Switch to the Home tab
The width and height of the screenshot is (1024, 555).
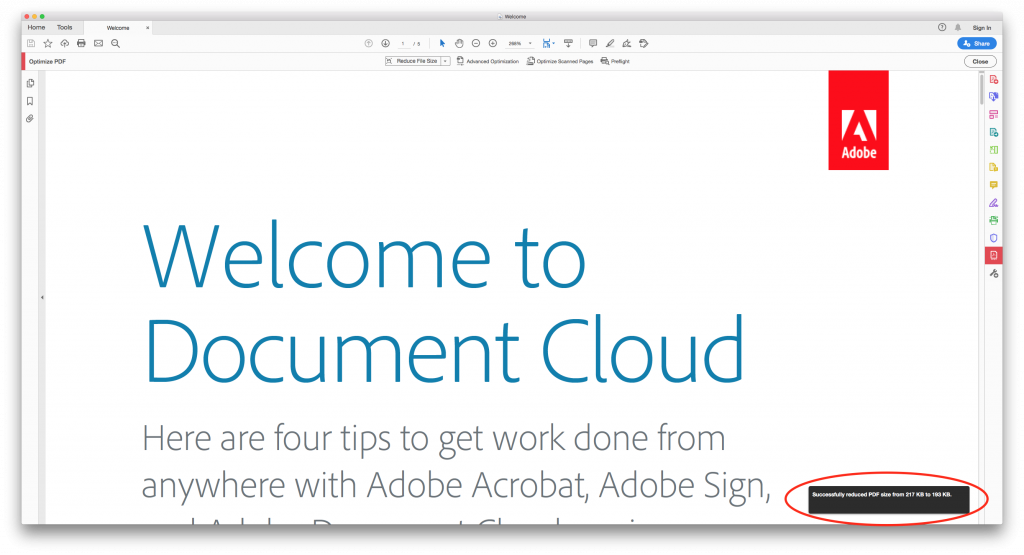click(37, 27)
